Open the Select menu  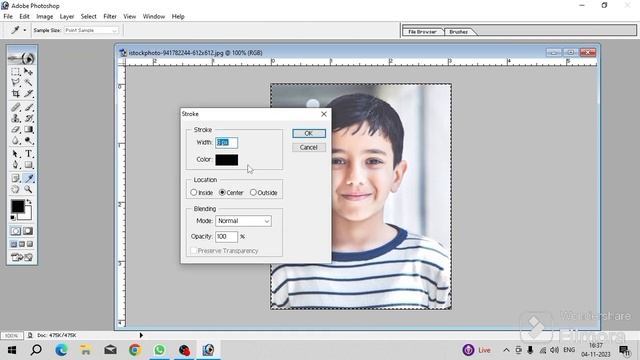[88, 16]
